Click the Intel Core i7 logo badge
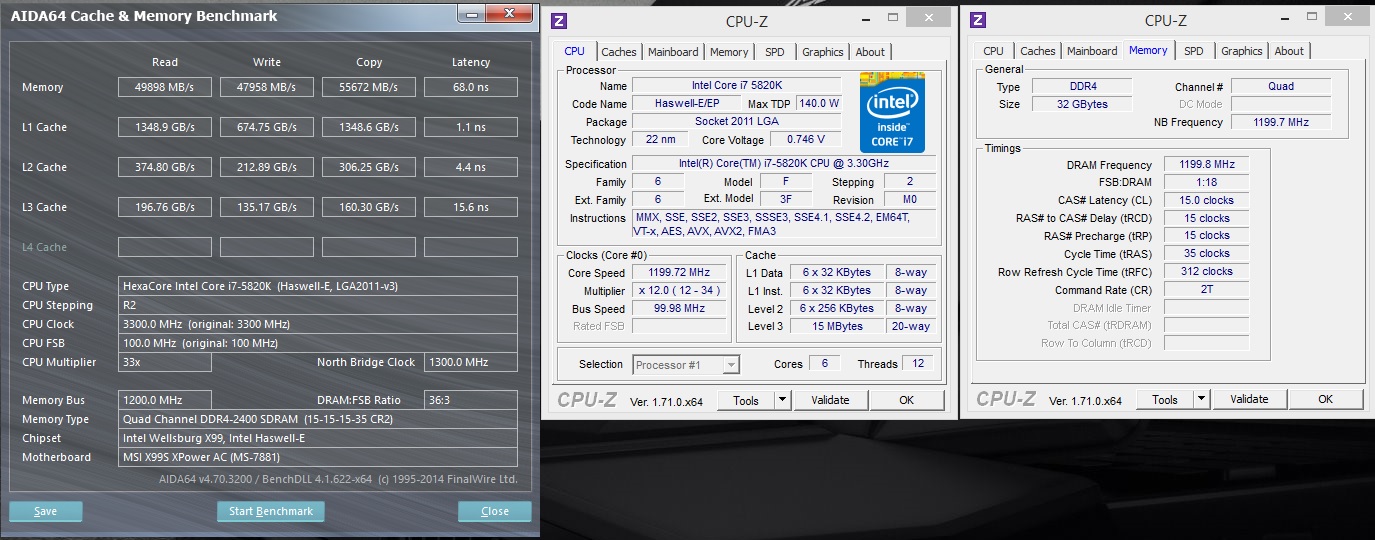This screenshot has width=1375, height=540. tap(892, 112)
